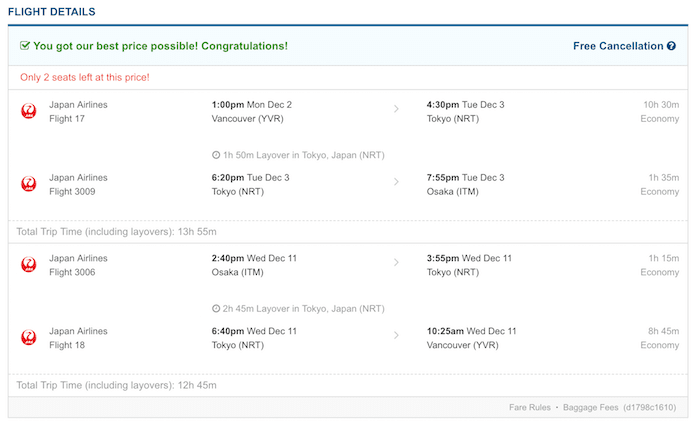Click the arrow chevron in Flight 3009 row

(396, 182)
